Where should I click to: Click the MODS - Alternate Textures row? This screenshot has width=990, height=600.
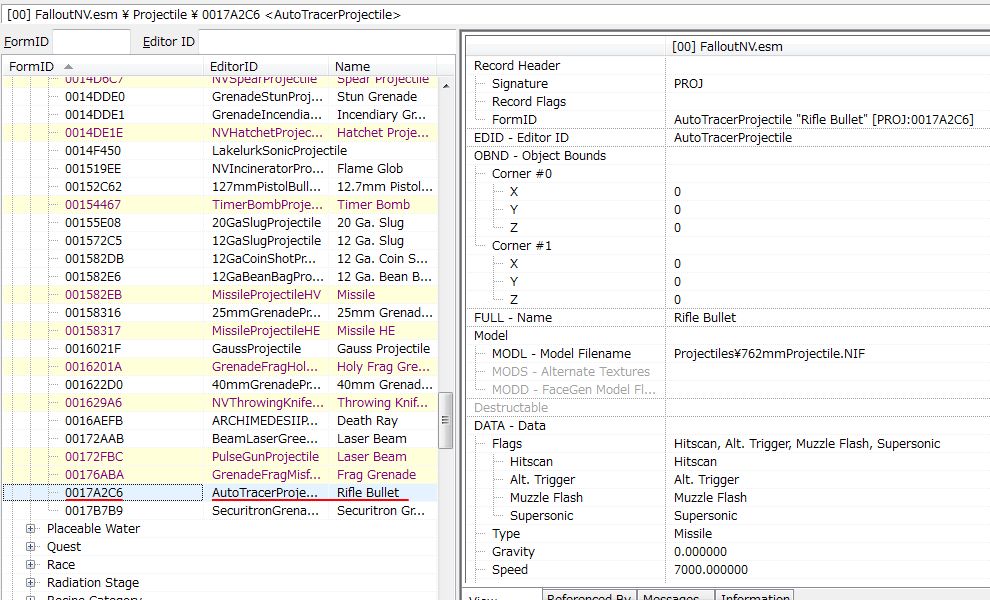[729, 371]
